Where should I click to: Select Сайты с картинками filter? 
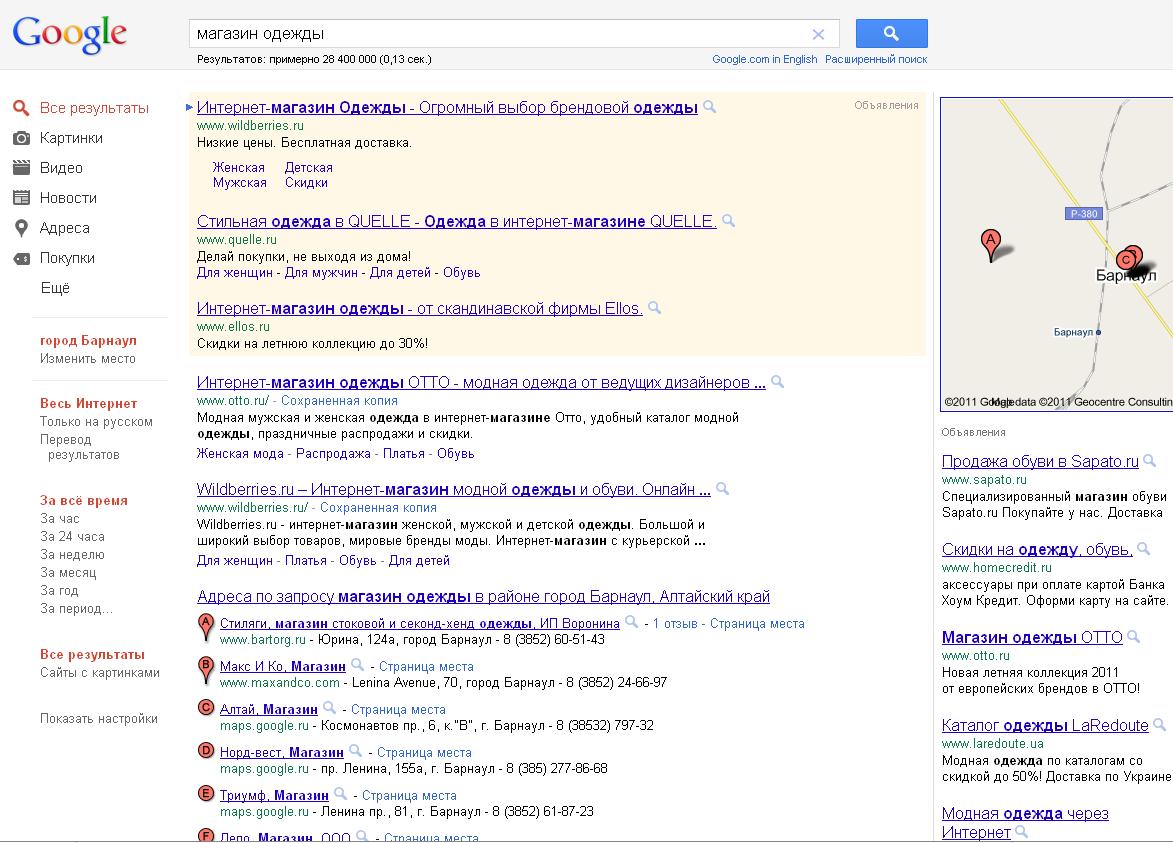click(x=99, y=672)
